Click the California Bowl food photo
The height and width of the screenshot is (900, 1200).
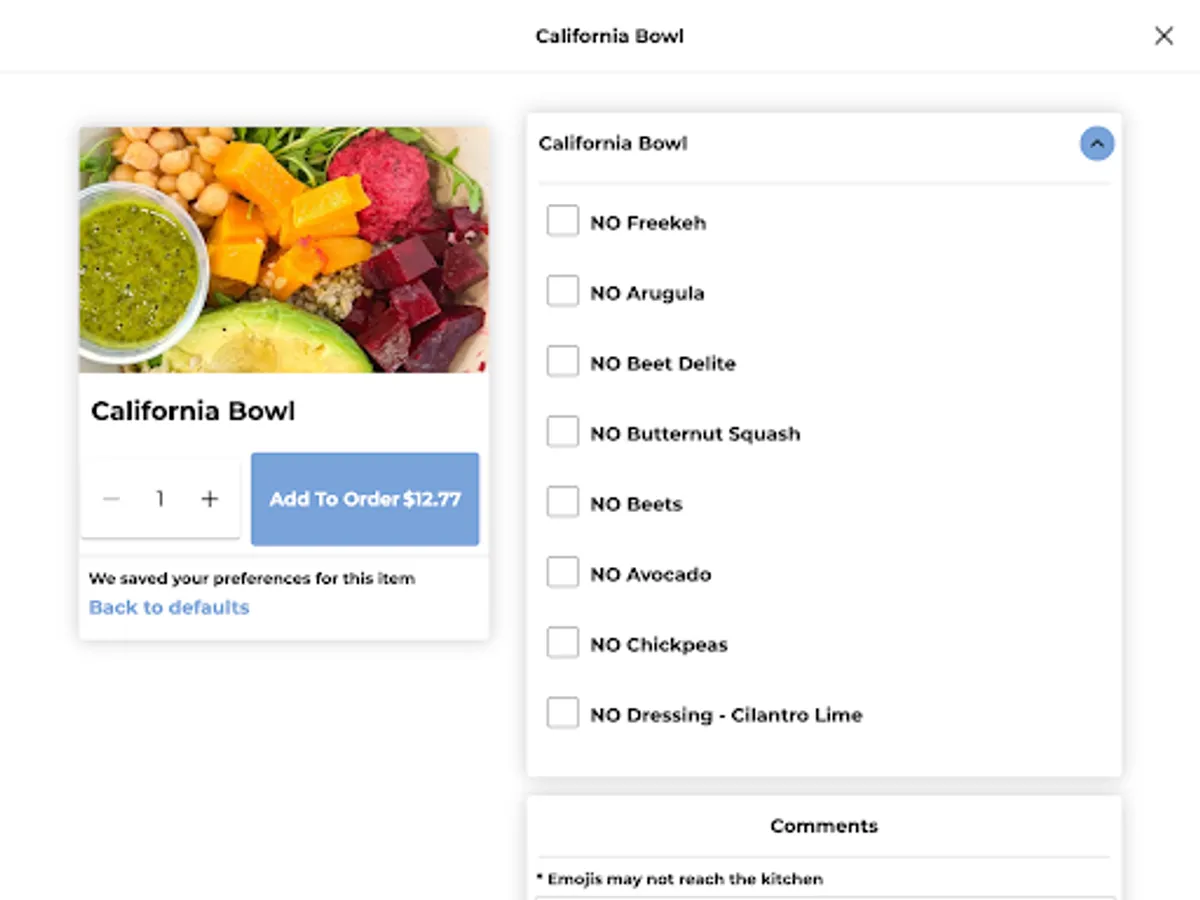tap(284, 250)
